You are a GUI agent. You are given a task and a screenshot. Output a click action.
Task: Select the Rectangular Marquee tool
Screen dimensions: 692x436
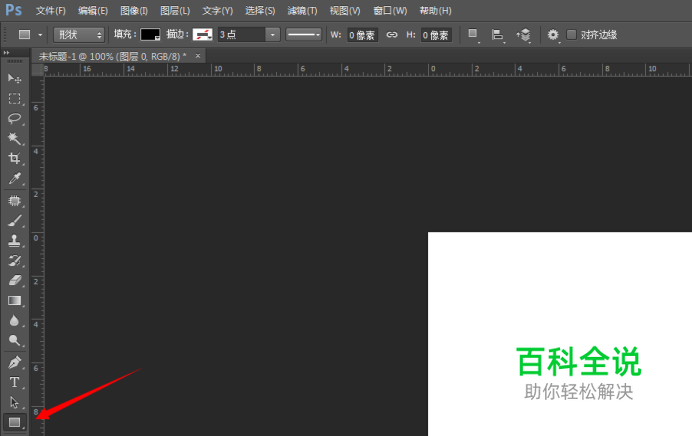[x=14, y=98]
